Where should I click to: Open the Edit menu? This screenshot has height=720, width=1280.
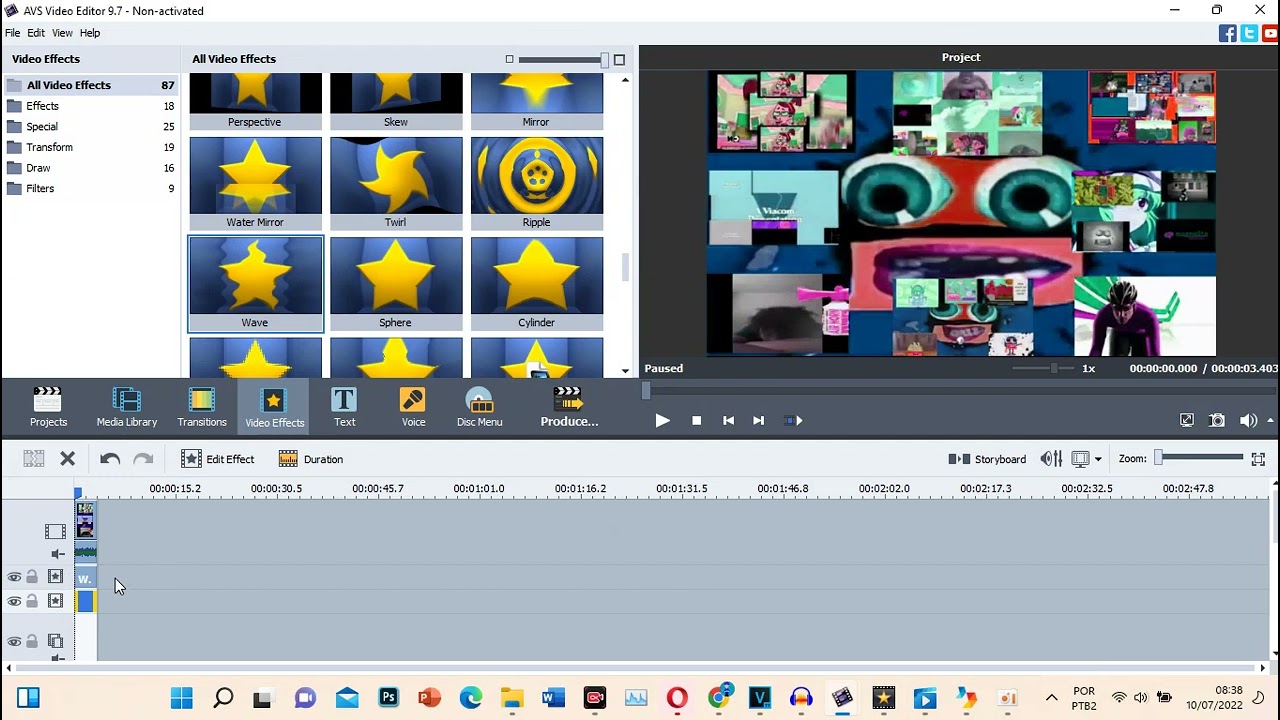[36, 33]
